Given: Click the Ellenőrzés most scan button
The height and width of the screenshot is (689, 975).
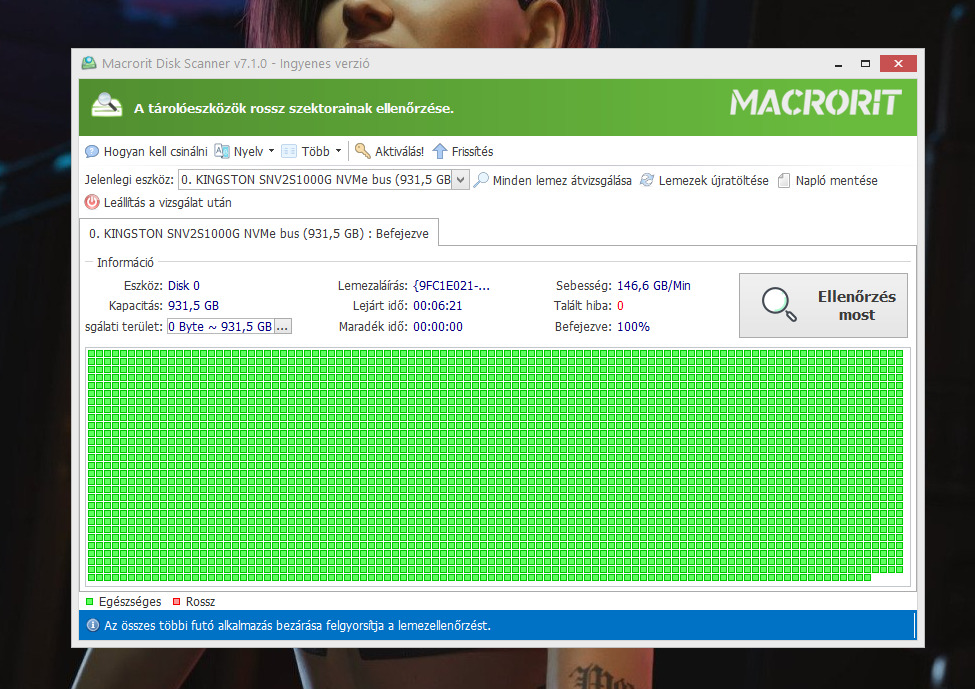Looking at the screenshot, I should point(823,305).
